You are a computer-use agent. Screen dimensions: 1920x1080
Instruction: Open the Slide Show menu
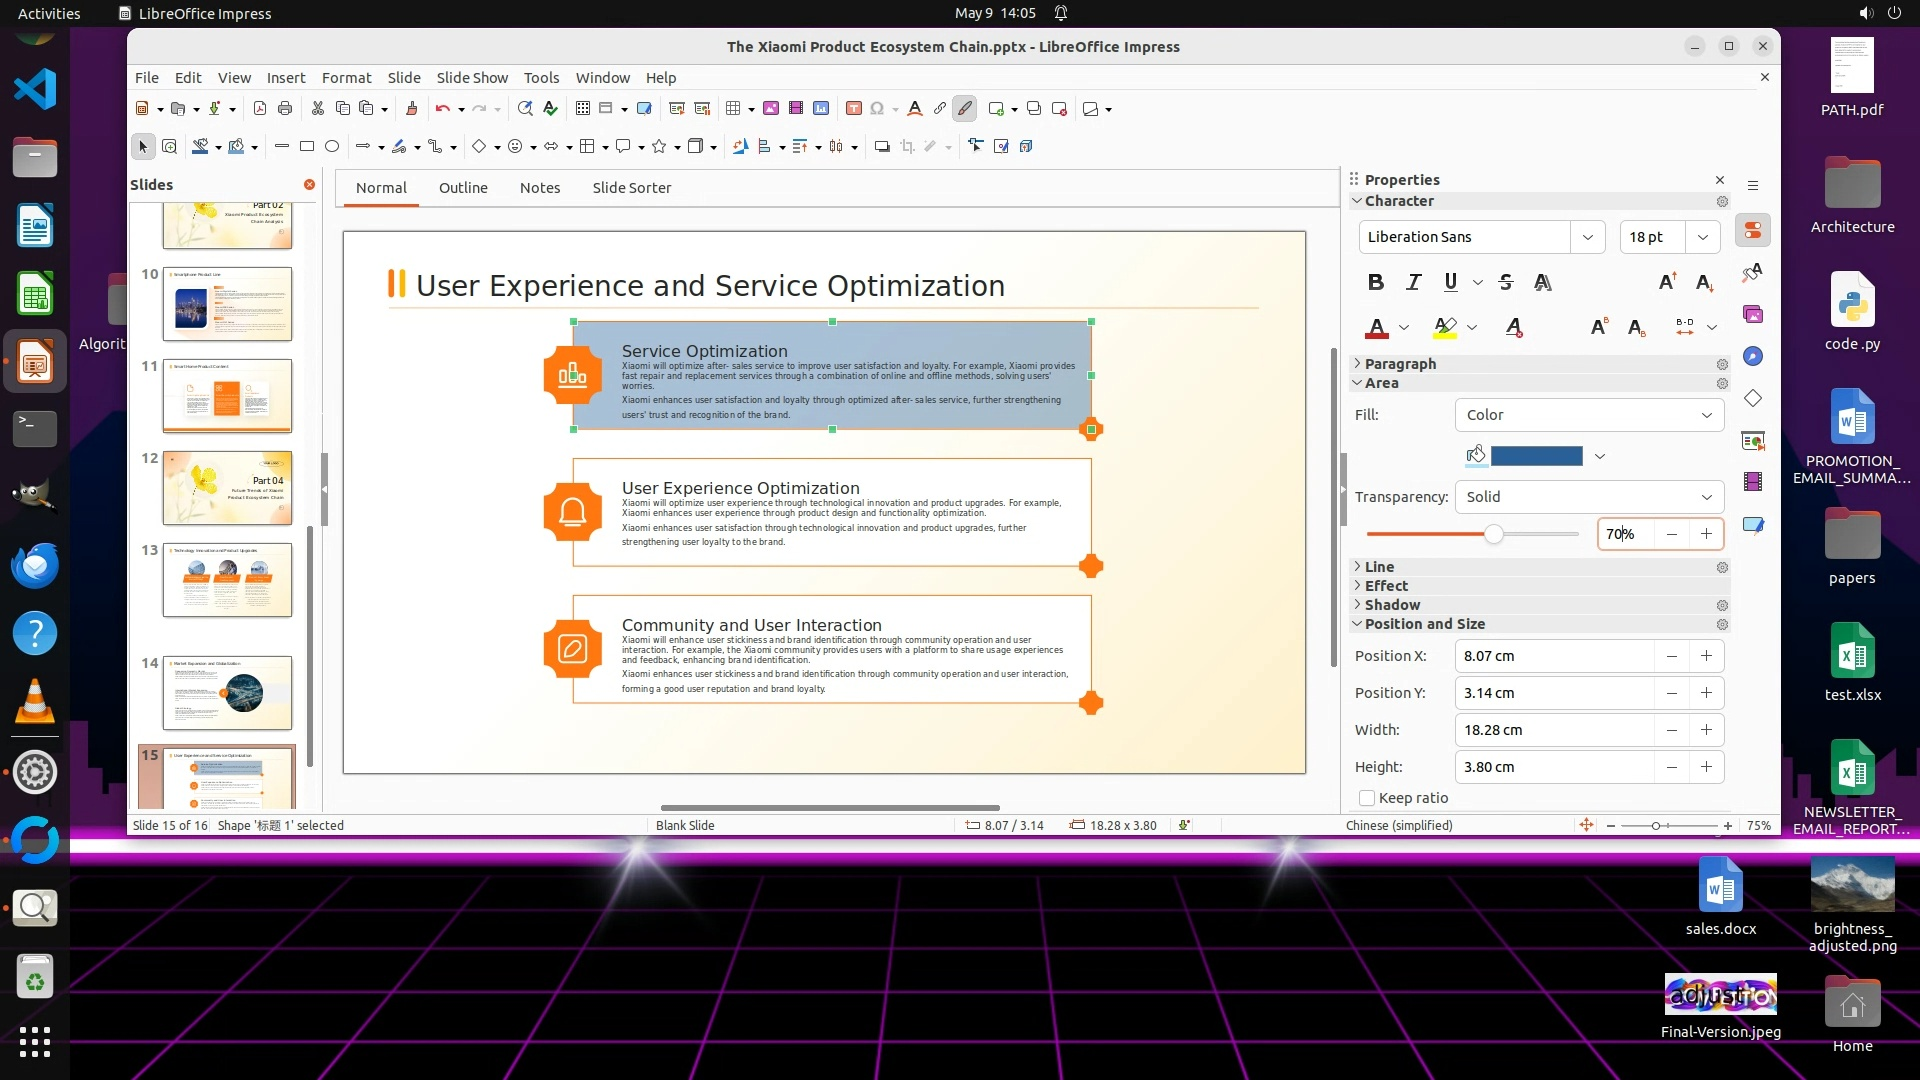point(471,78)
